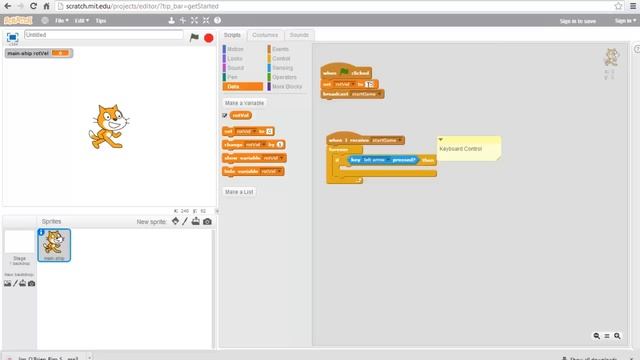Open variable dropdown in set rotVel script block
The width and height of the screenshot is (640, 360).
353,84
